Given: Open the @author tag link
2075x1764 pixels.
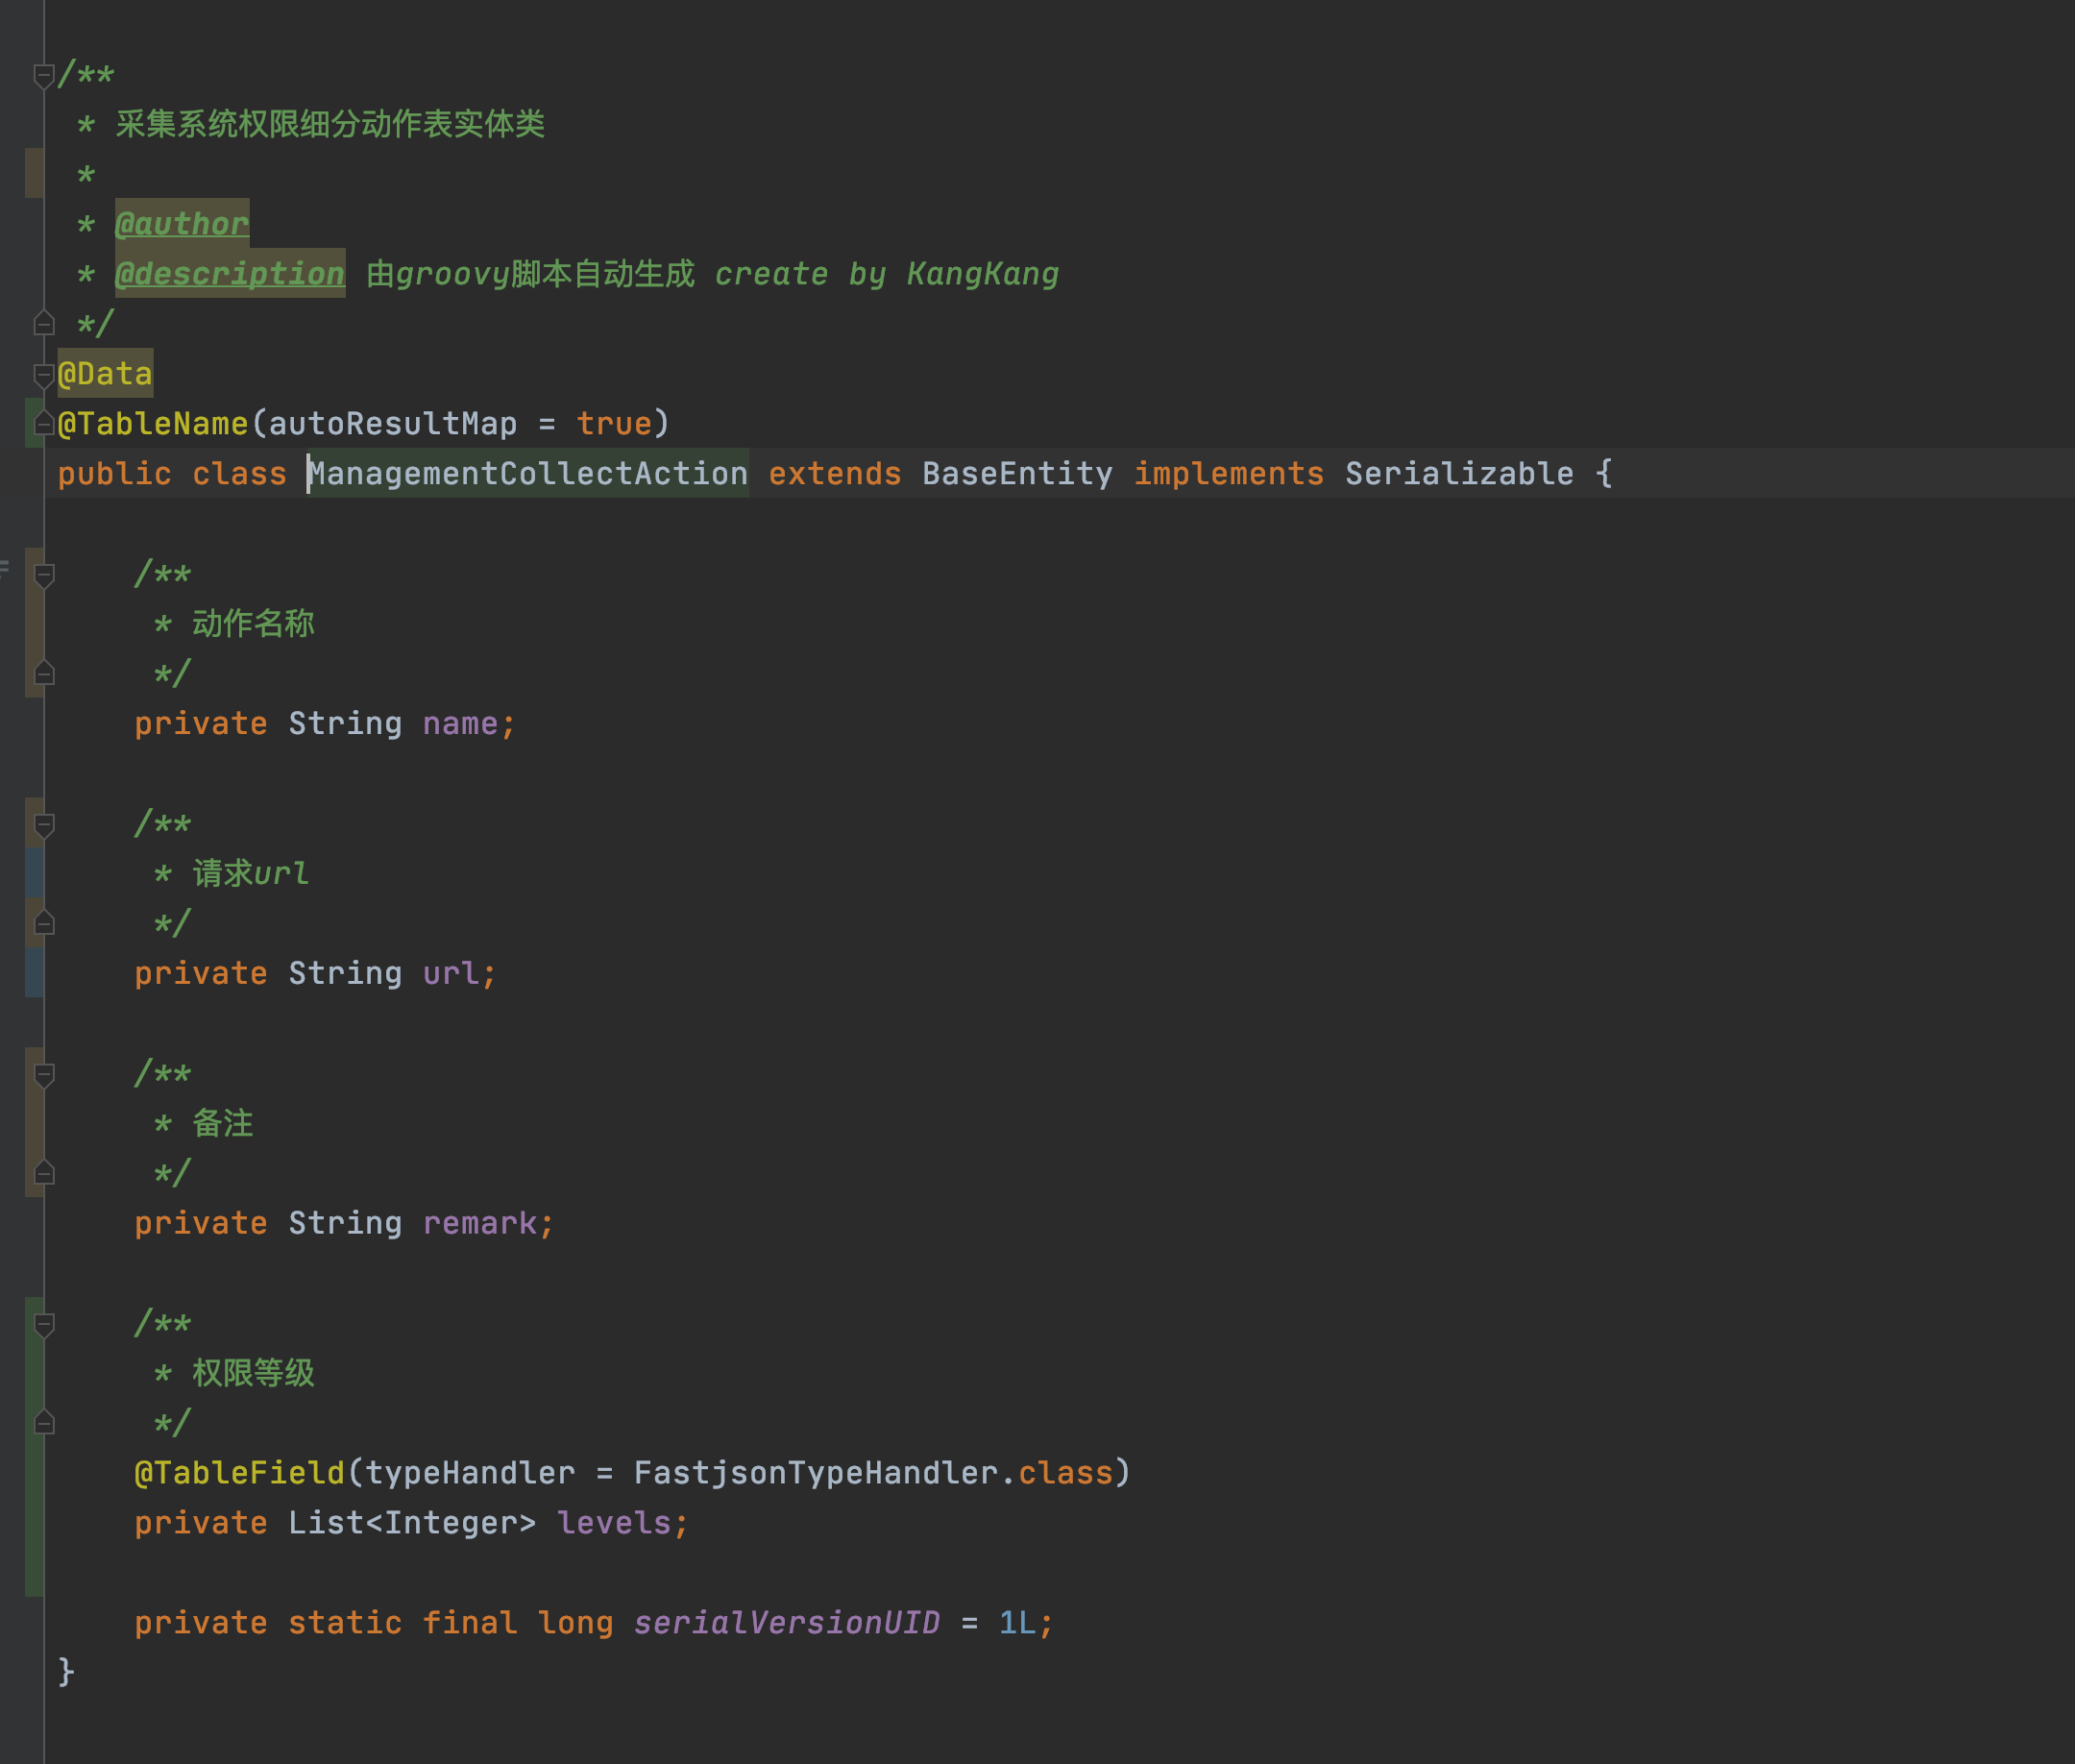Looking at the screenshot, I should pos(182,223).
